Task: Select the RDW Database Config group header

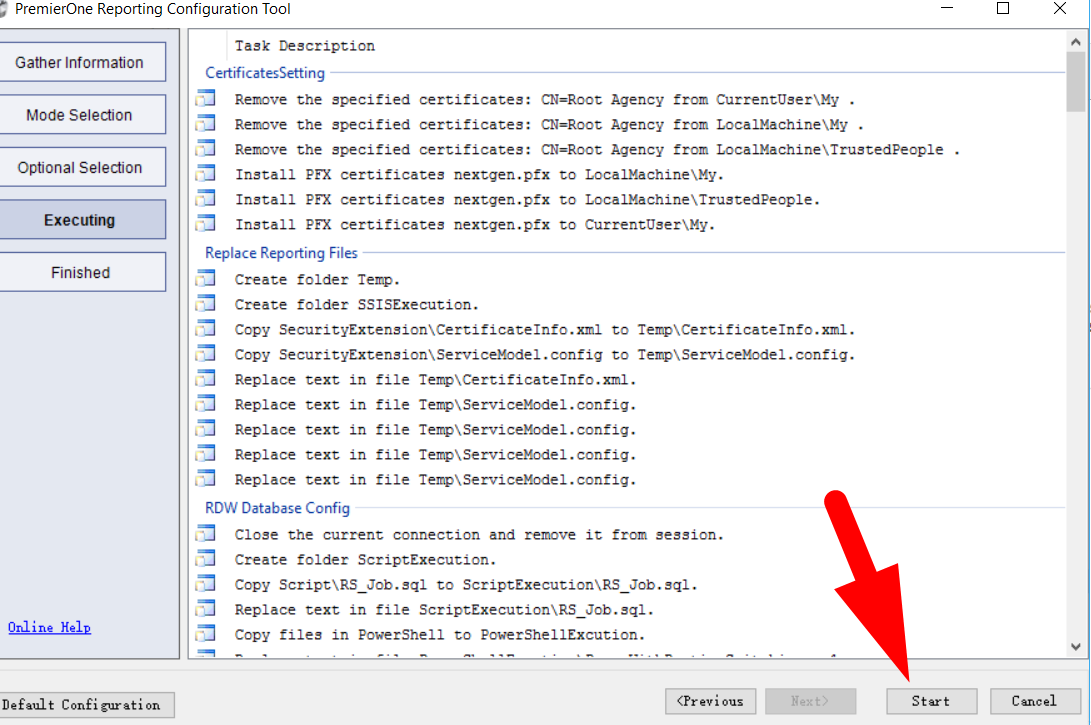Action: point(277,508)
